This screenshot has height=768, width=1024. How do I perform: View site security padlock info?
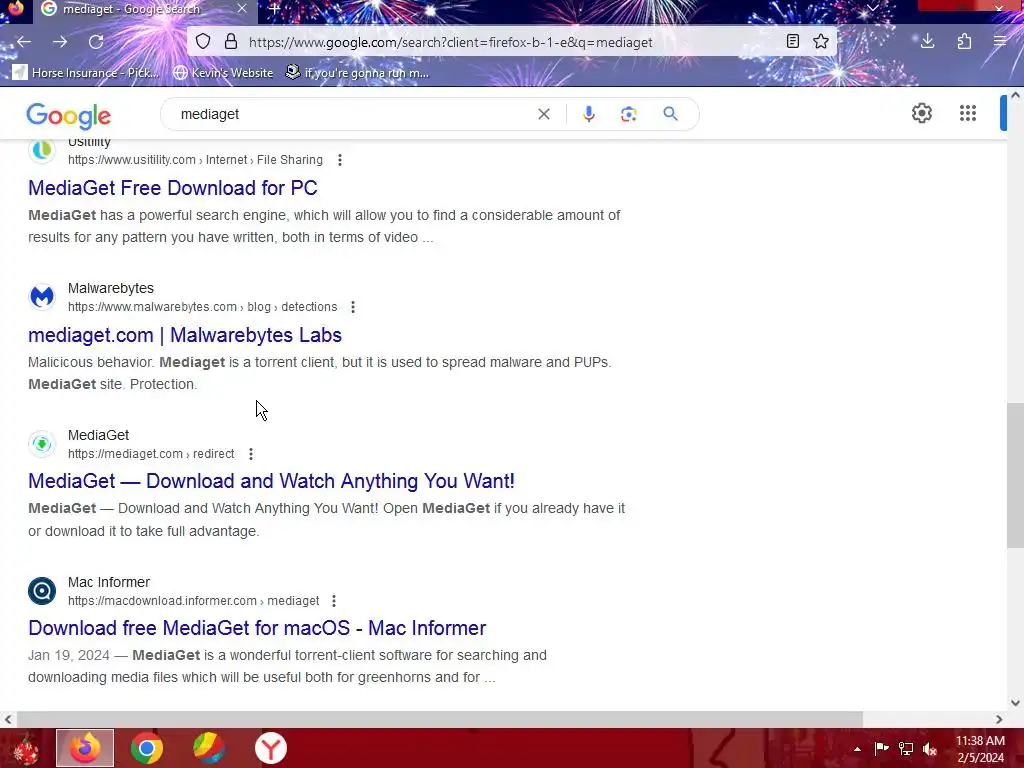[231, 42]
